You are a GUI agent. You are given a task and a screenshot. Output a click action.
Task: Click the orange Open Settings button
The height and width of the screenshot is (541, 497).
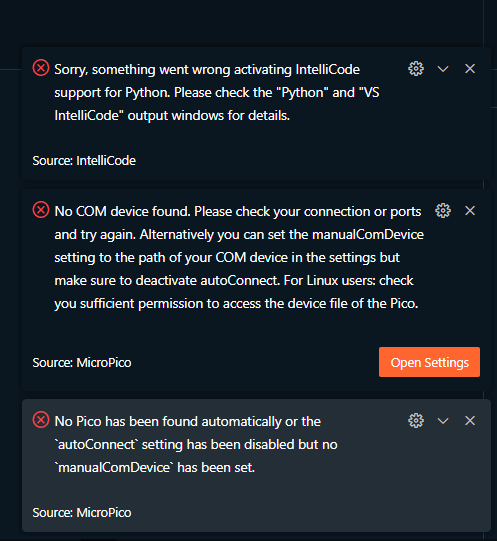(x=429, y=362)
